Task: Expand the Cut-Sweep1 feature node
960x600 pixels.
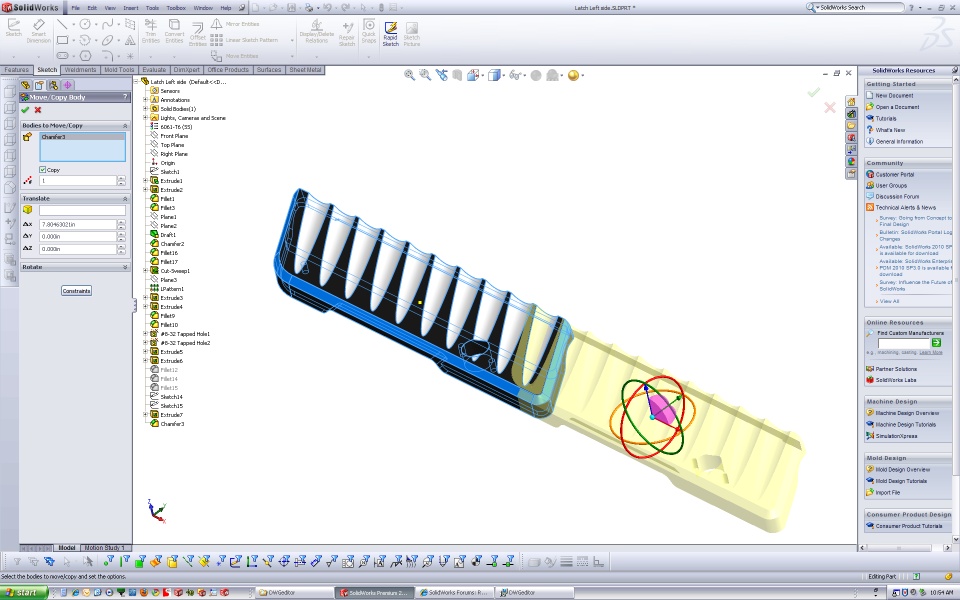Action: pyautogui.click(x=146, y=271)
